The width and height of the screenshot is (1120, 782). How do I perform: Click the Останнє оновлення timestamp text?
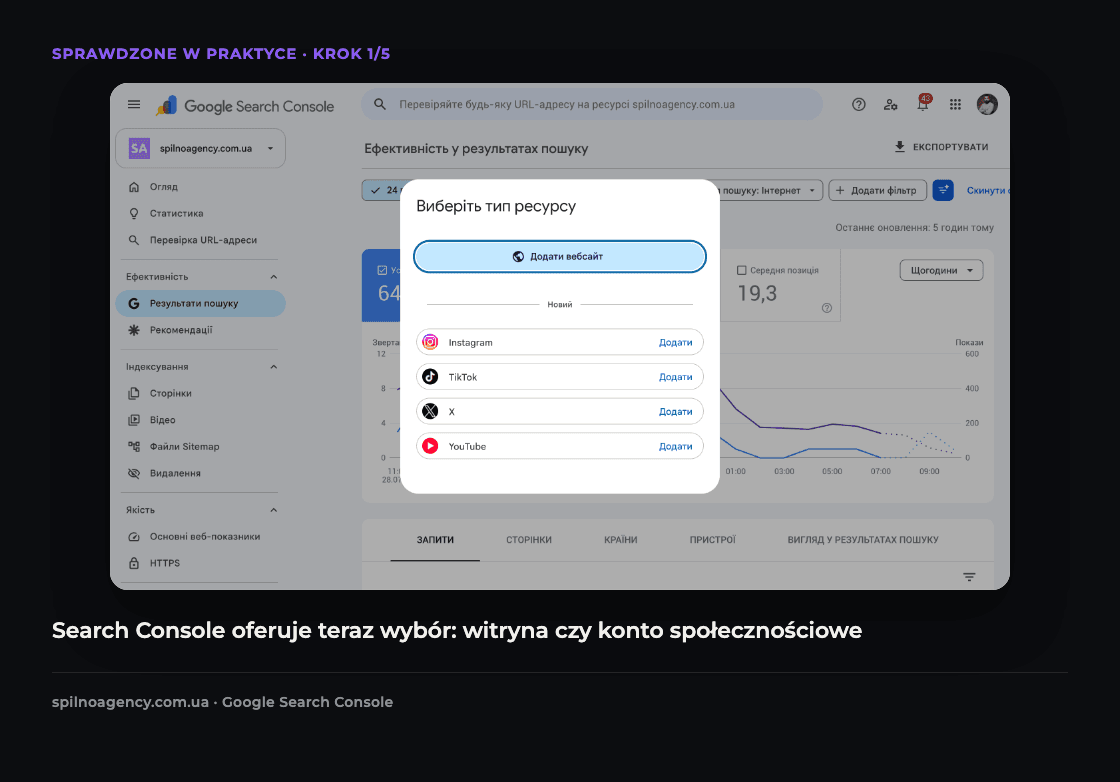(x=914, y=227)
